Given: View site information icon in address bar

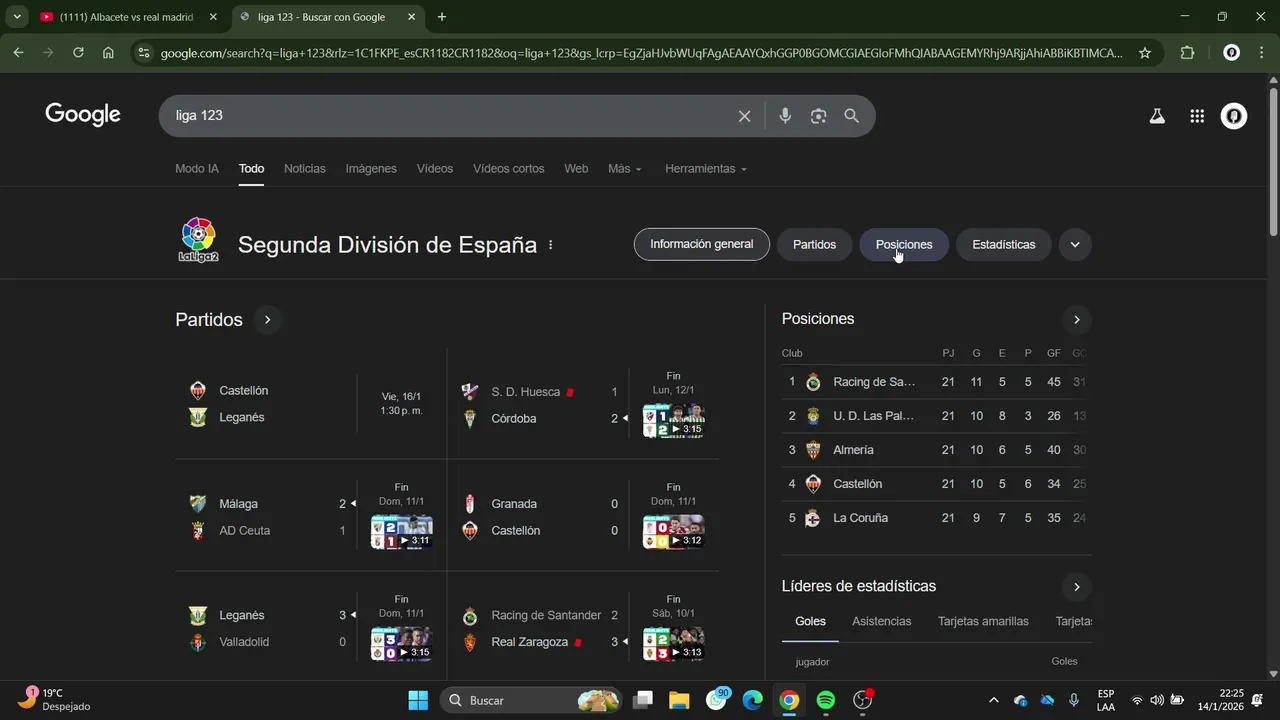Looking at the screenshot, I should 144,53.
